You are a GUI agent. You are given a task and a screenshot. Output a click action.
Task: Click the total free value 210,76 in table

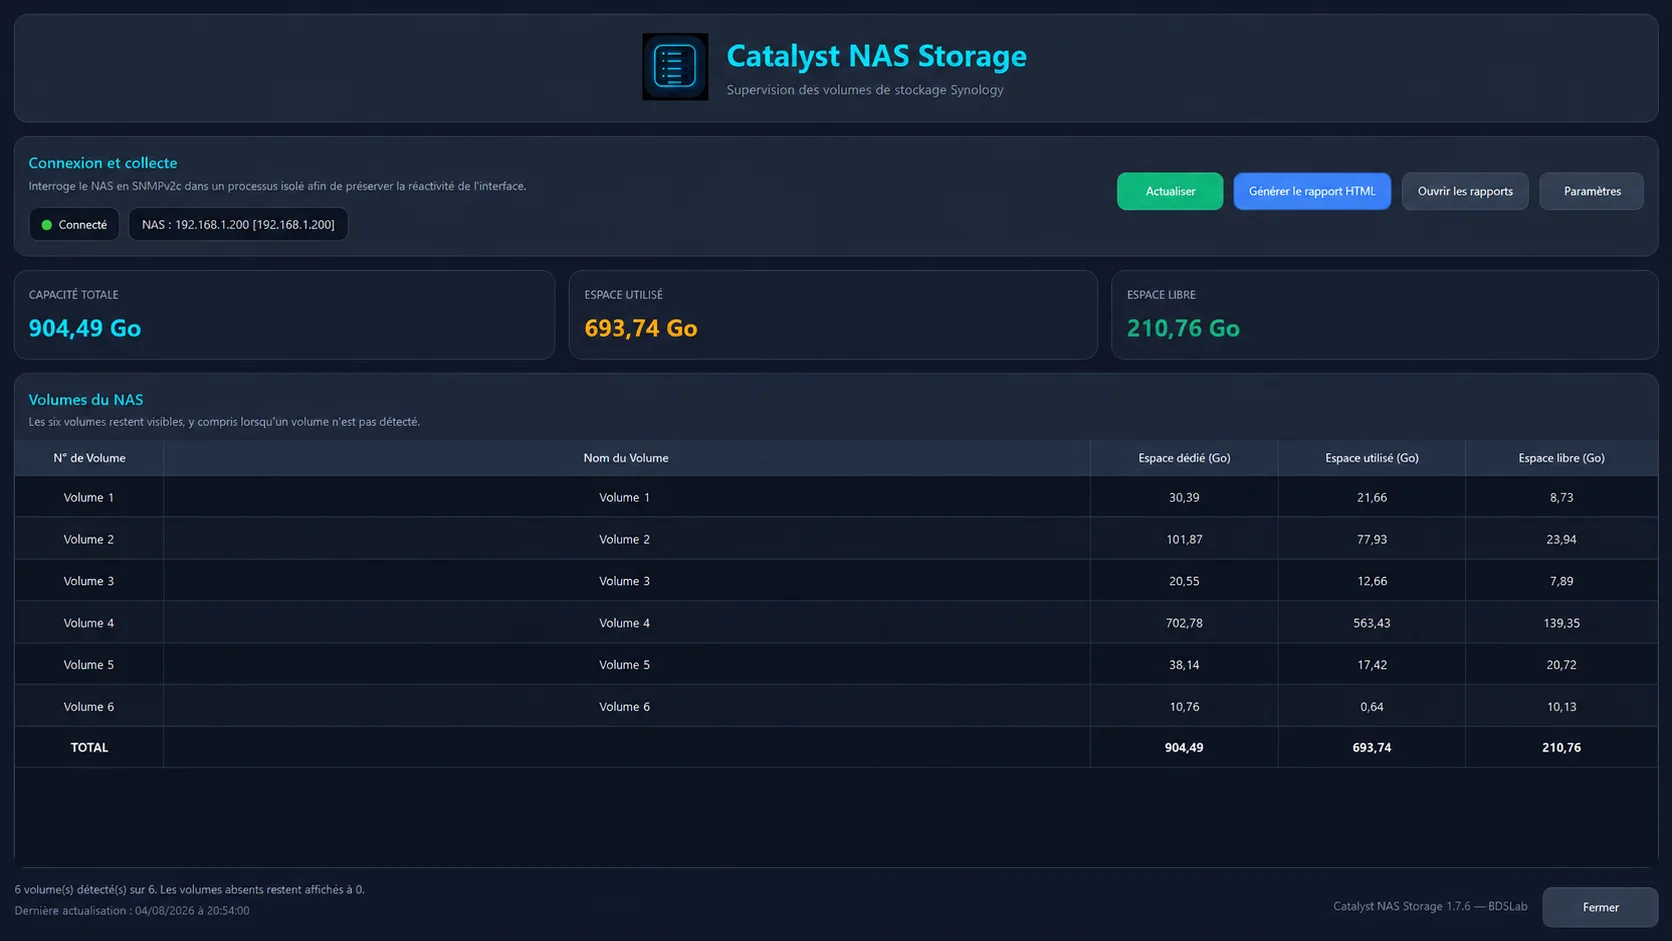(1561, 747)
